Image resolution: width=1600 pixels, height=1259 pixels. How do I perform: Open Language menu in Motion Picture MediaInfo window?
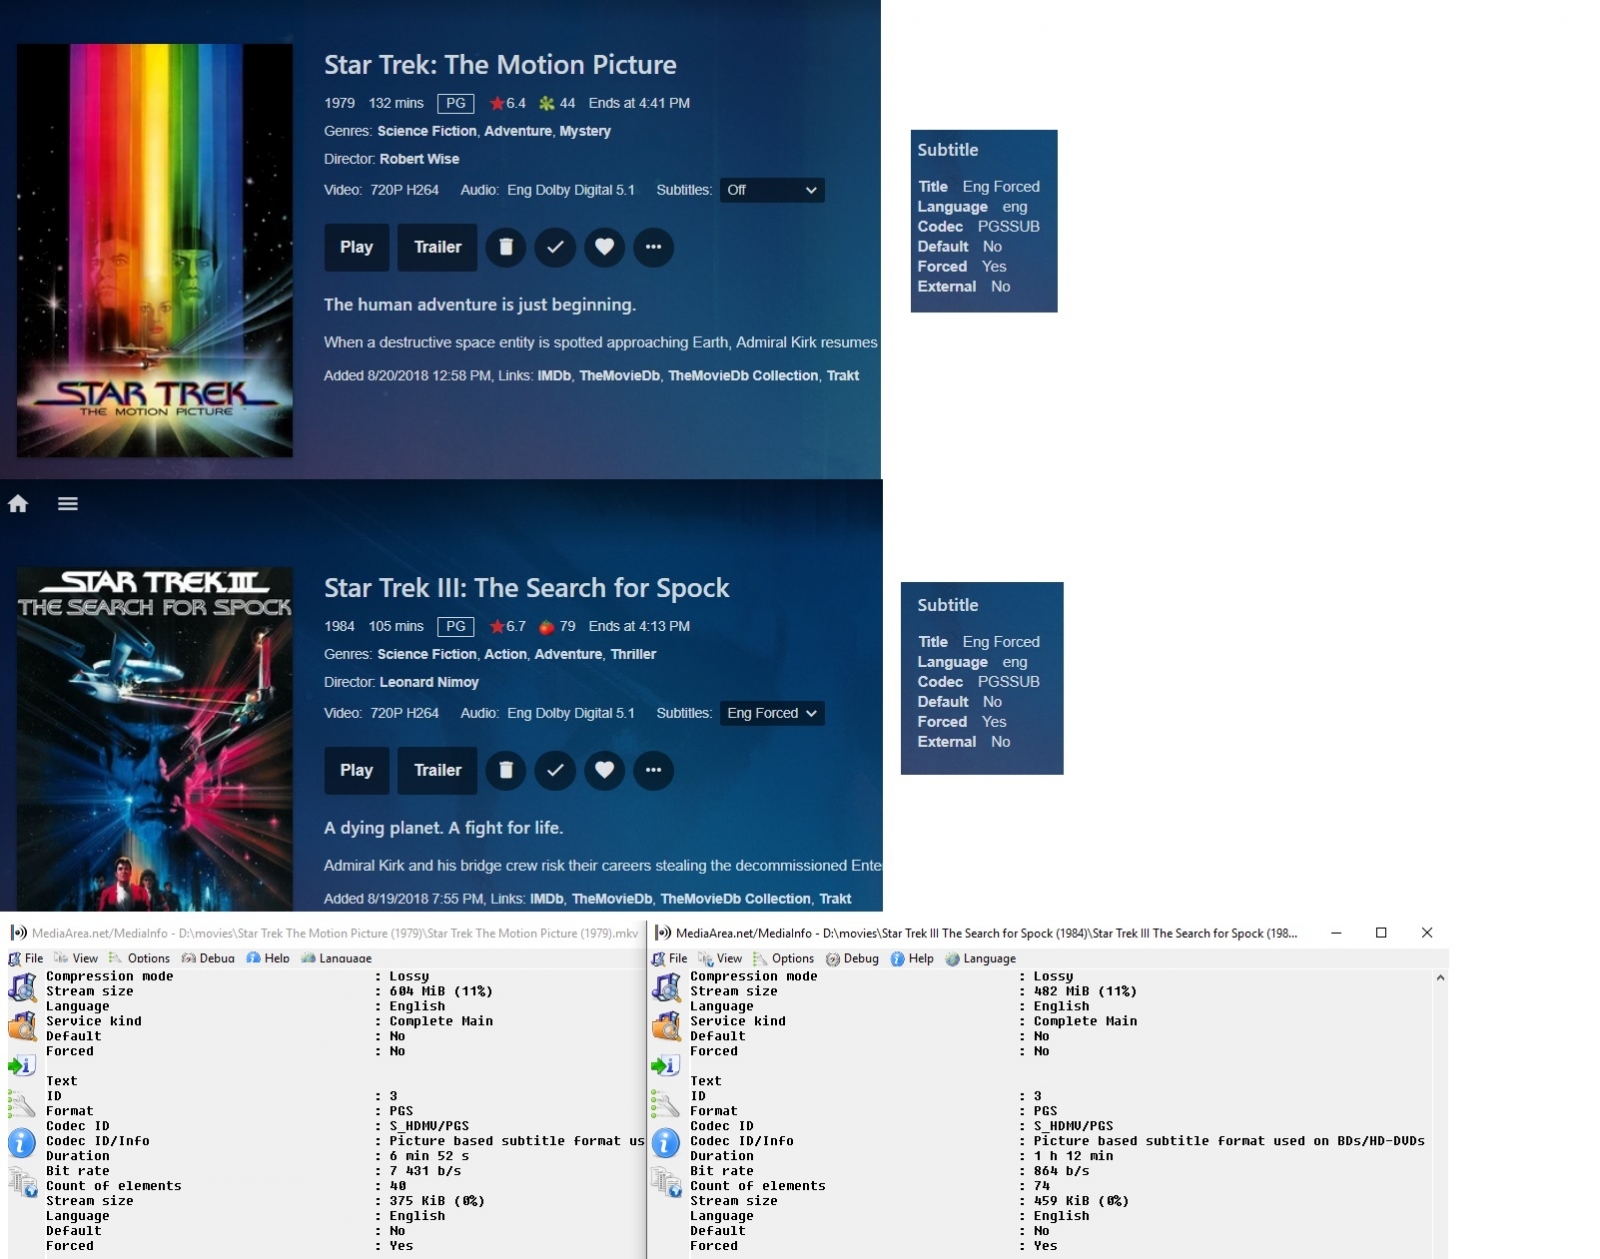337,958
